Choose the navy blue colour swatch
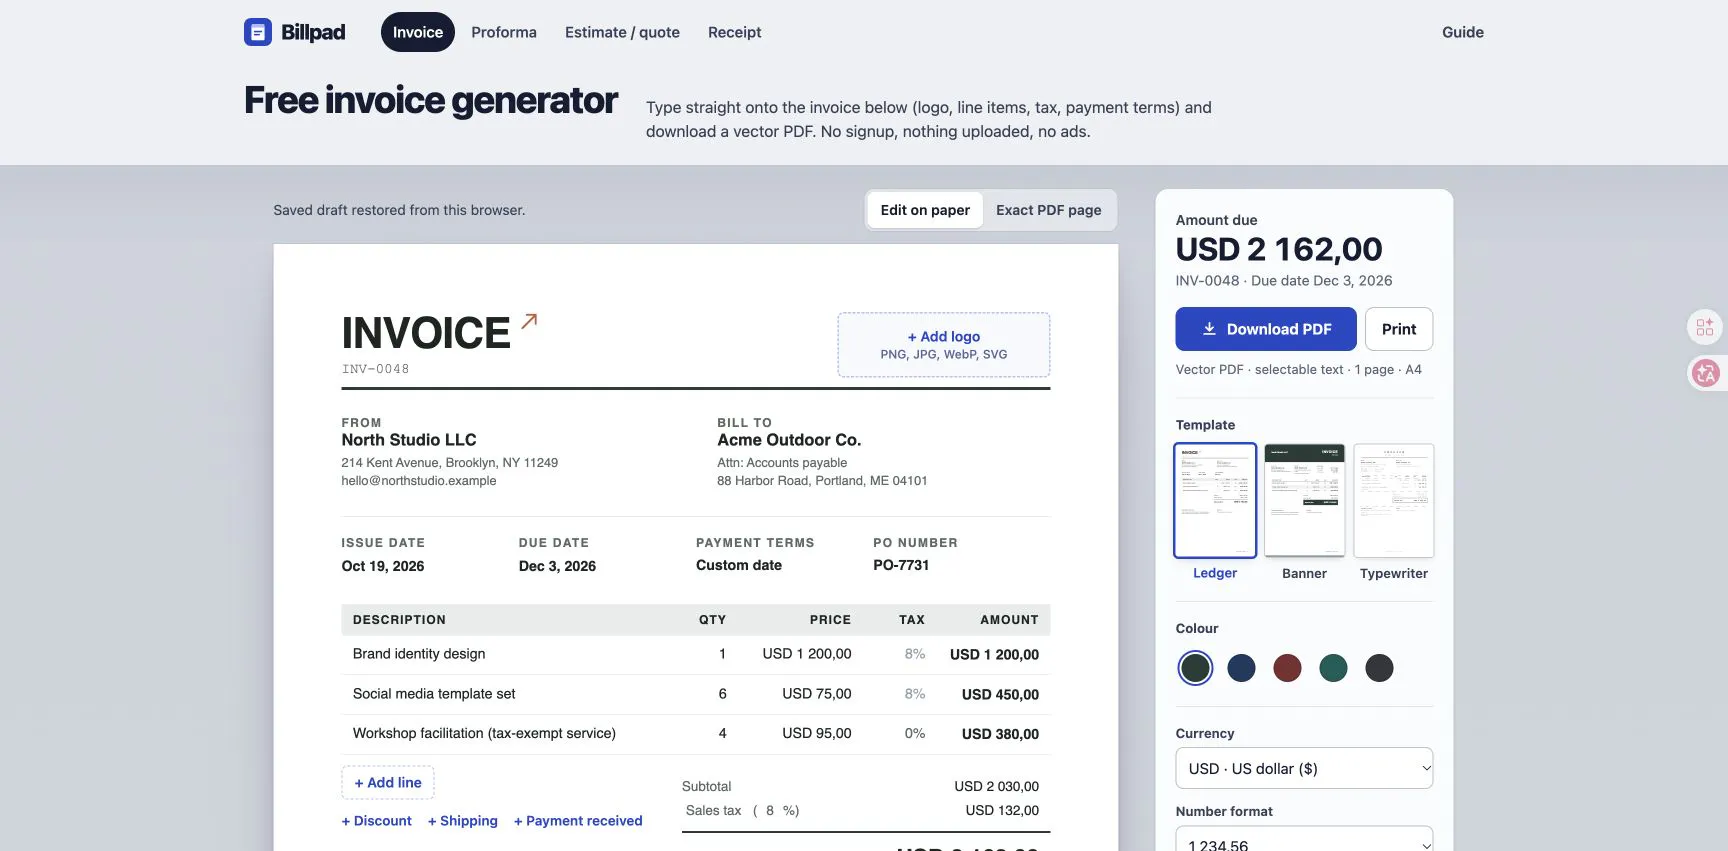This screenshot has width=1728, height=851. (1241, 668)
